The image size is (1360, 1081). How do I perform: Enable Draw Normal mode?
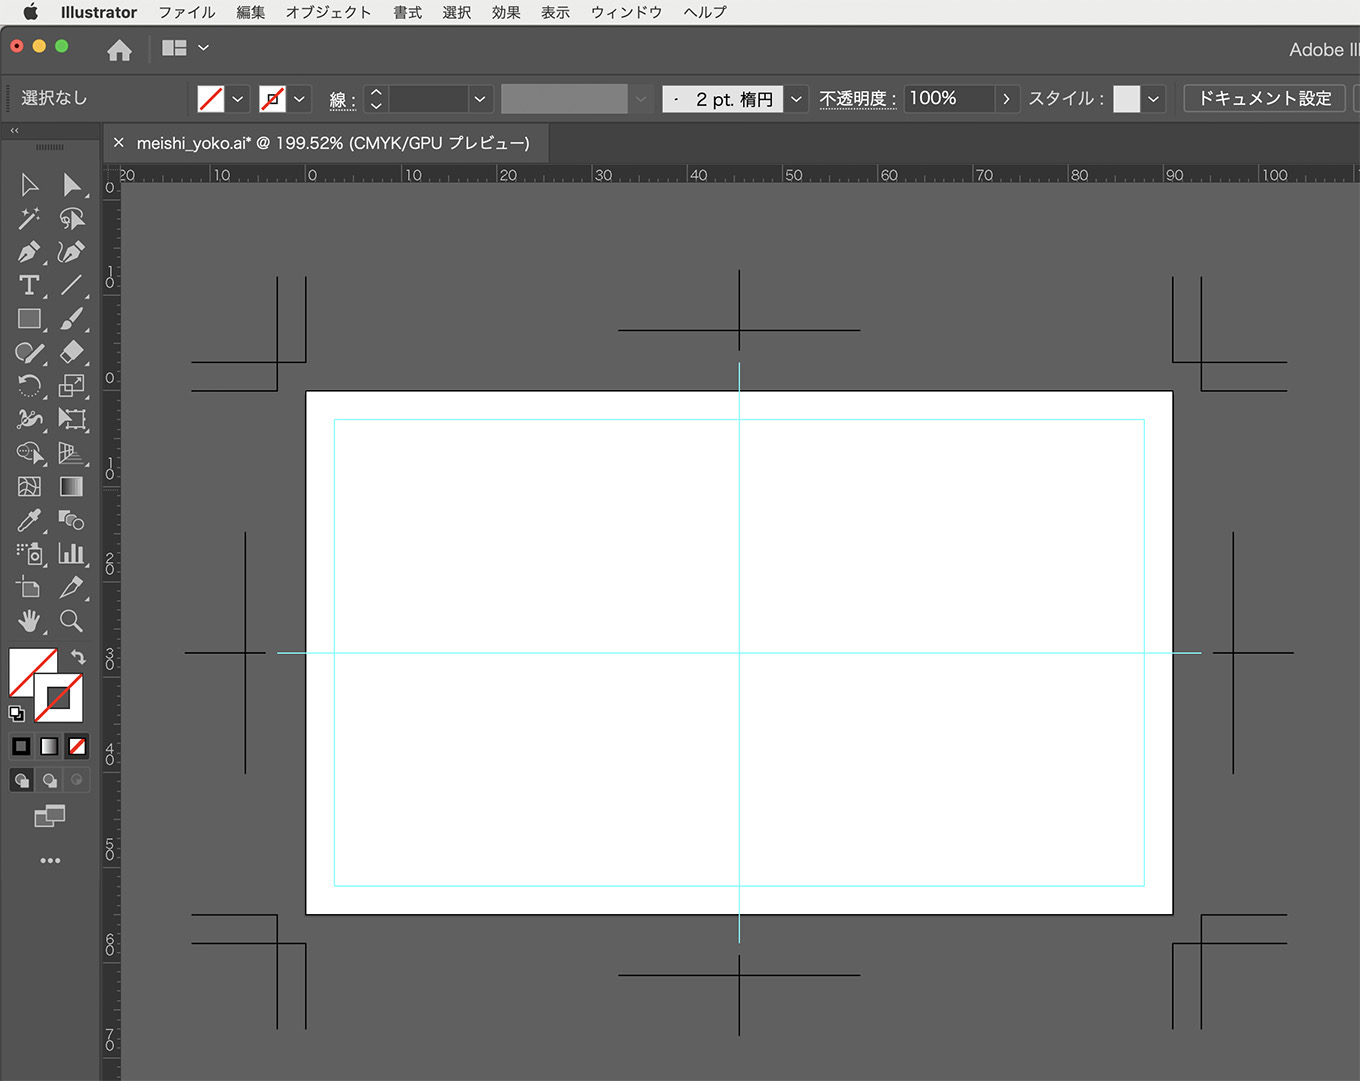tap(21, 780)
